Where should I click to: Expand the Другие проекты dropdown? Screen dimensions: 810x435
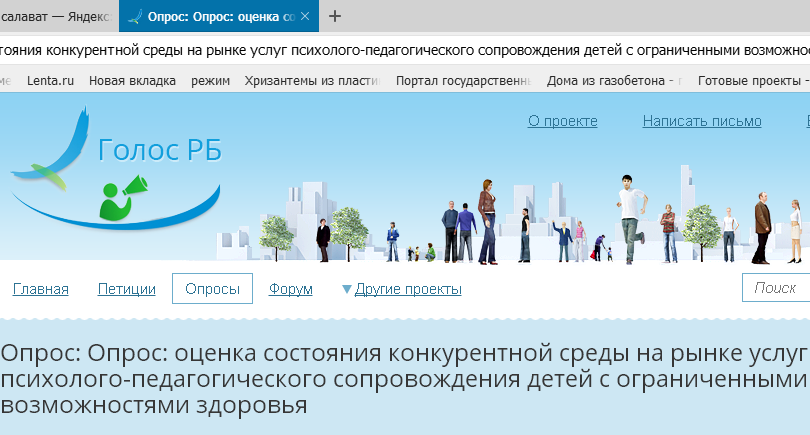(402, 289)
